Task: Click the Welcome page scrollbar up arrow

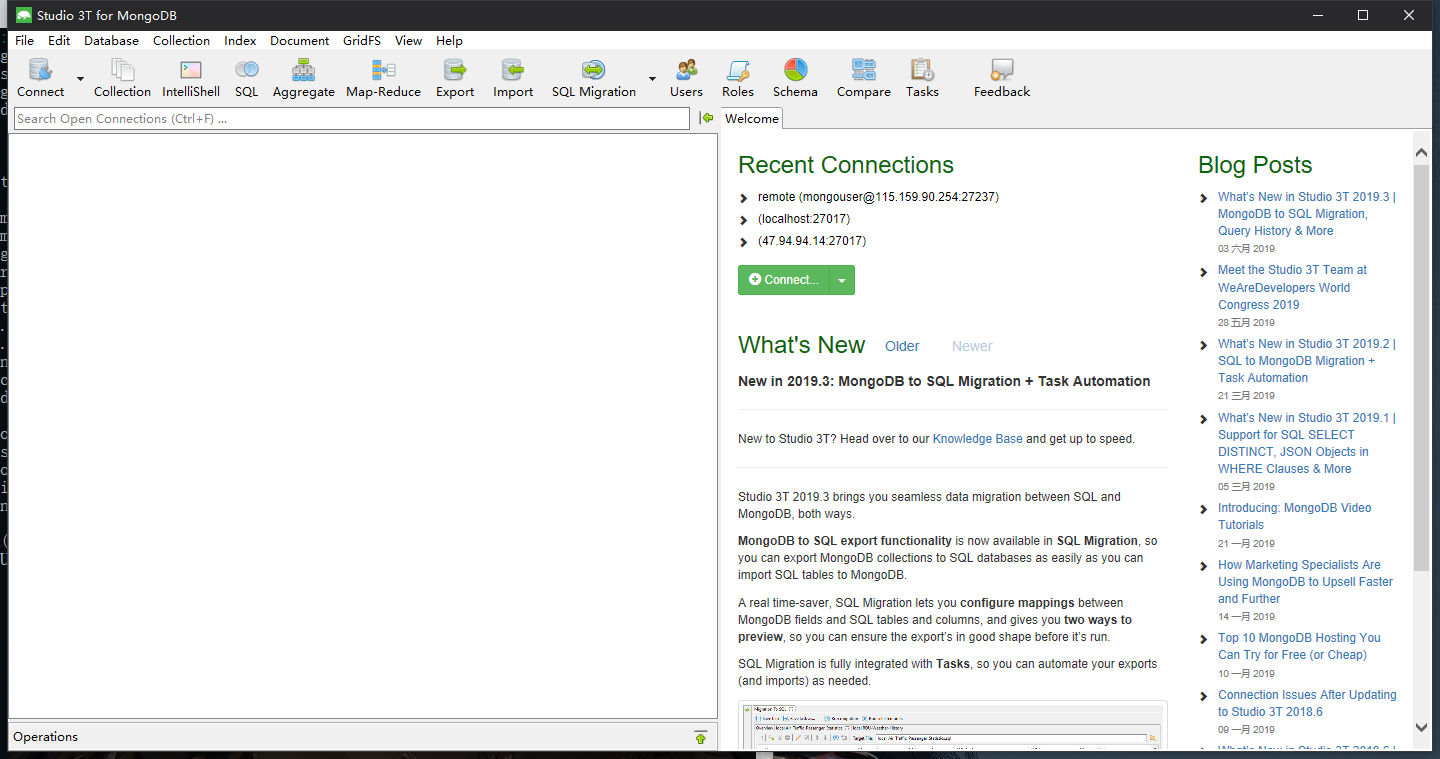Action: [x=1421, y=151]
